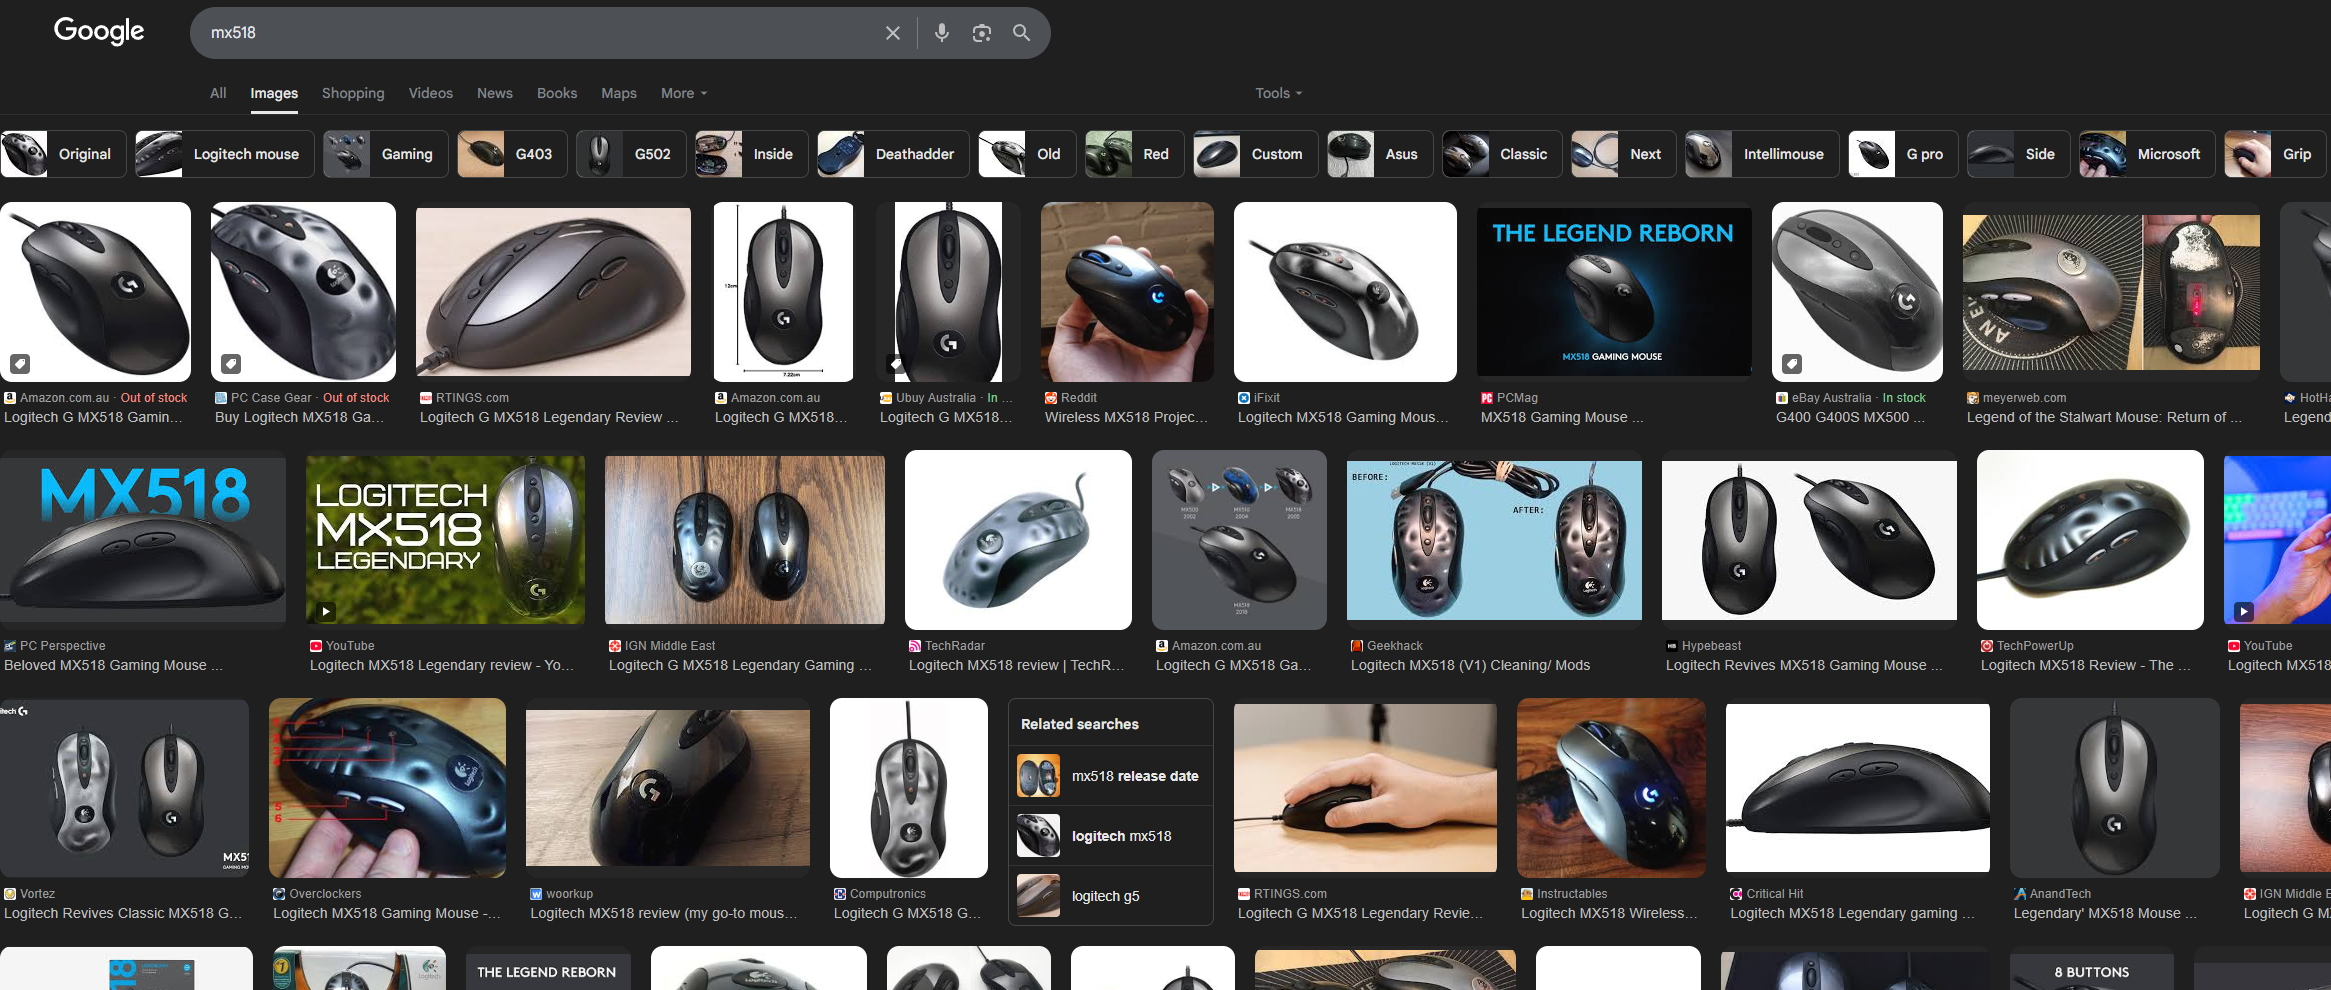Screen dimensions: 2331x990
Task: Switch to the Videos tab
Action: 430,93
